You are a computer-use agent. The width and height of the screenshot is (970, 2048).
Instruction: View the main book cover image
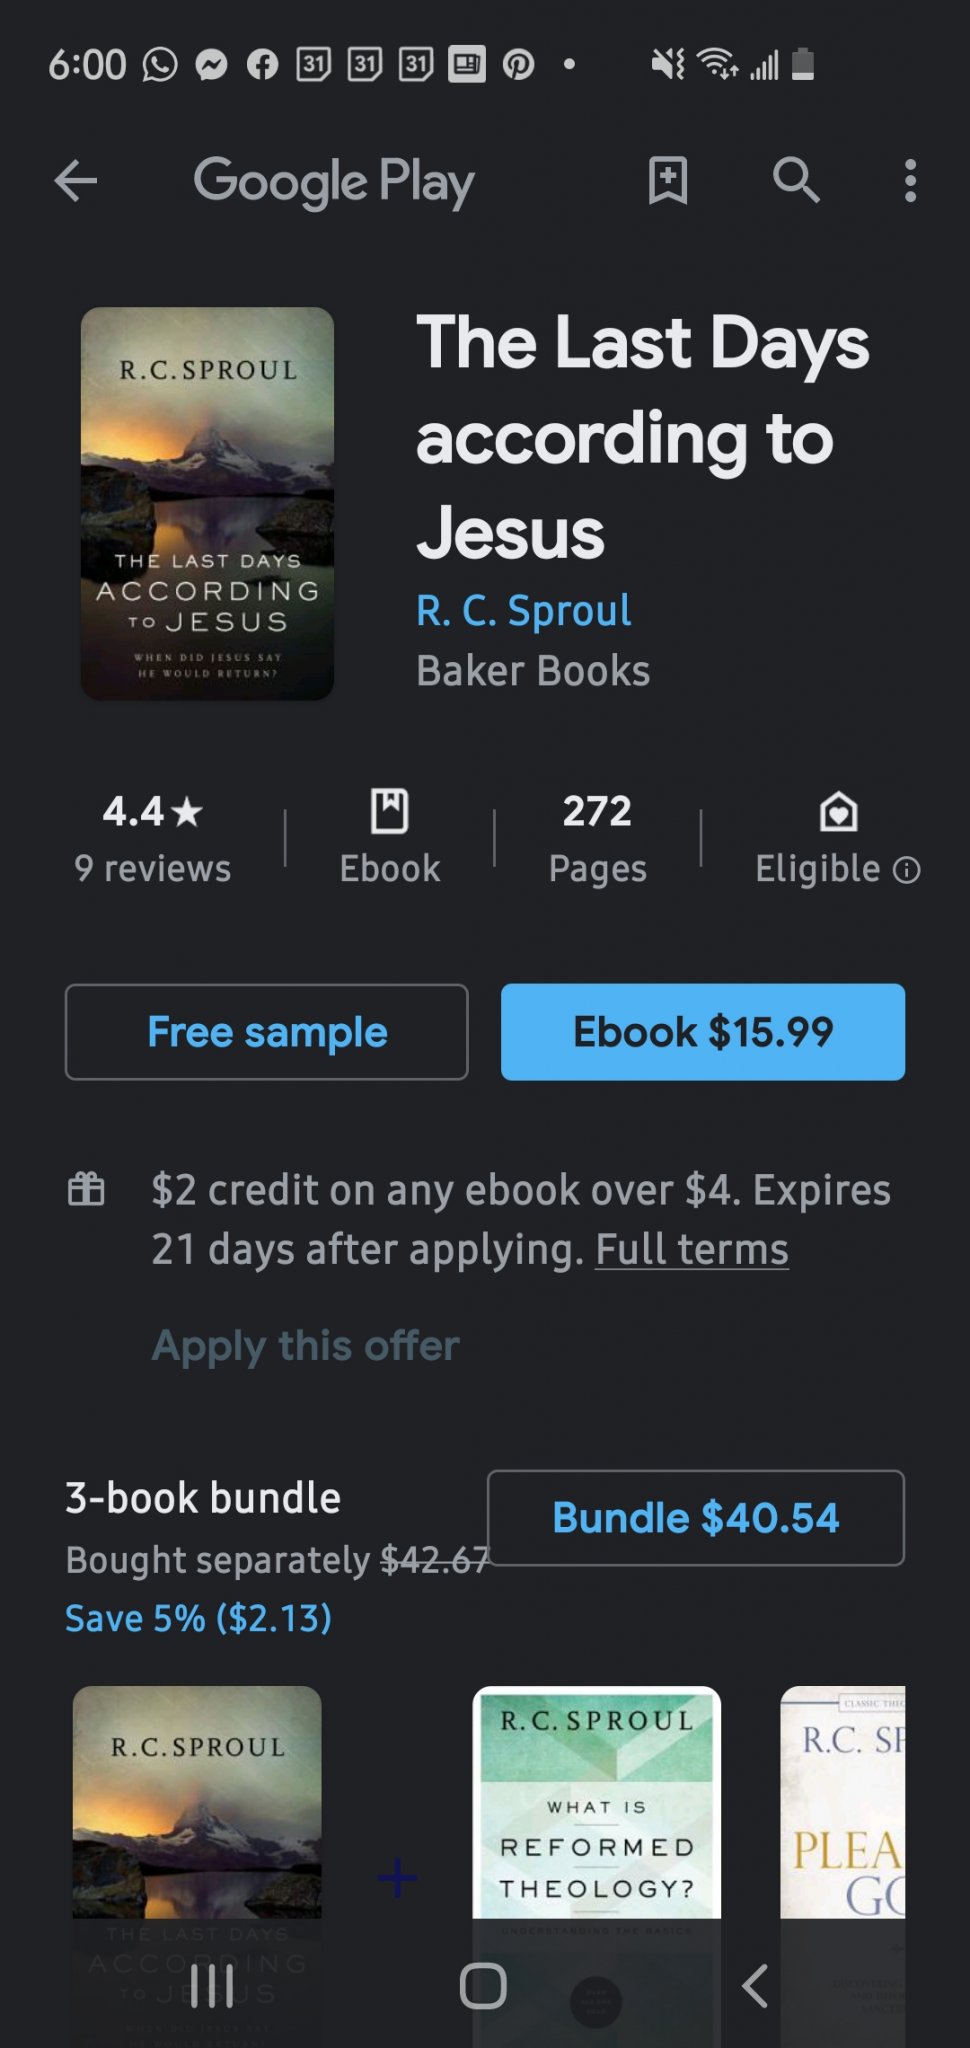207,503
